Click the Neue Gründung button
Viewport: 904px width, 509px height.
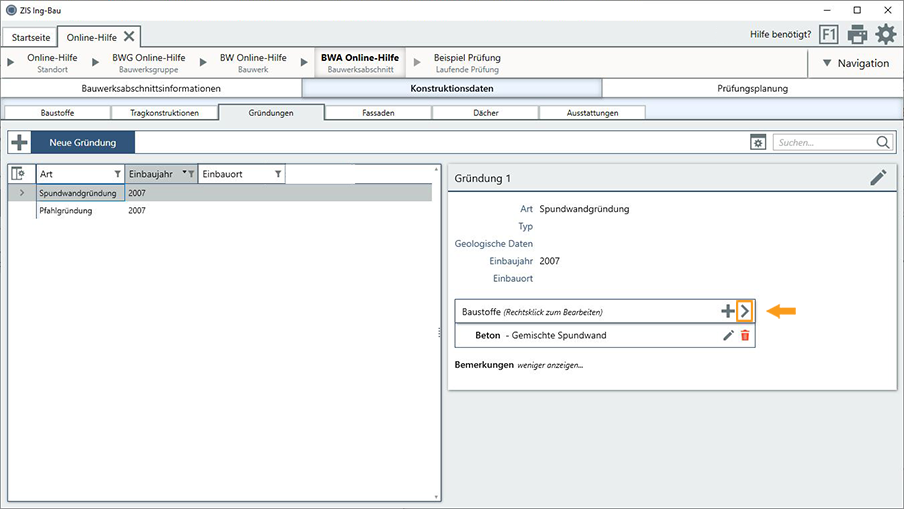(83, 142)
